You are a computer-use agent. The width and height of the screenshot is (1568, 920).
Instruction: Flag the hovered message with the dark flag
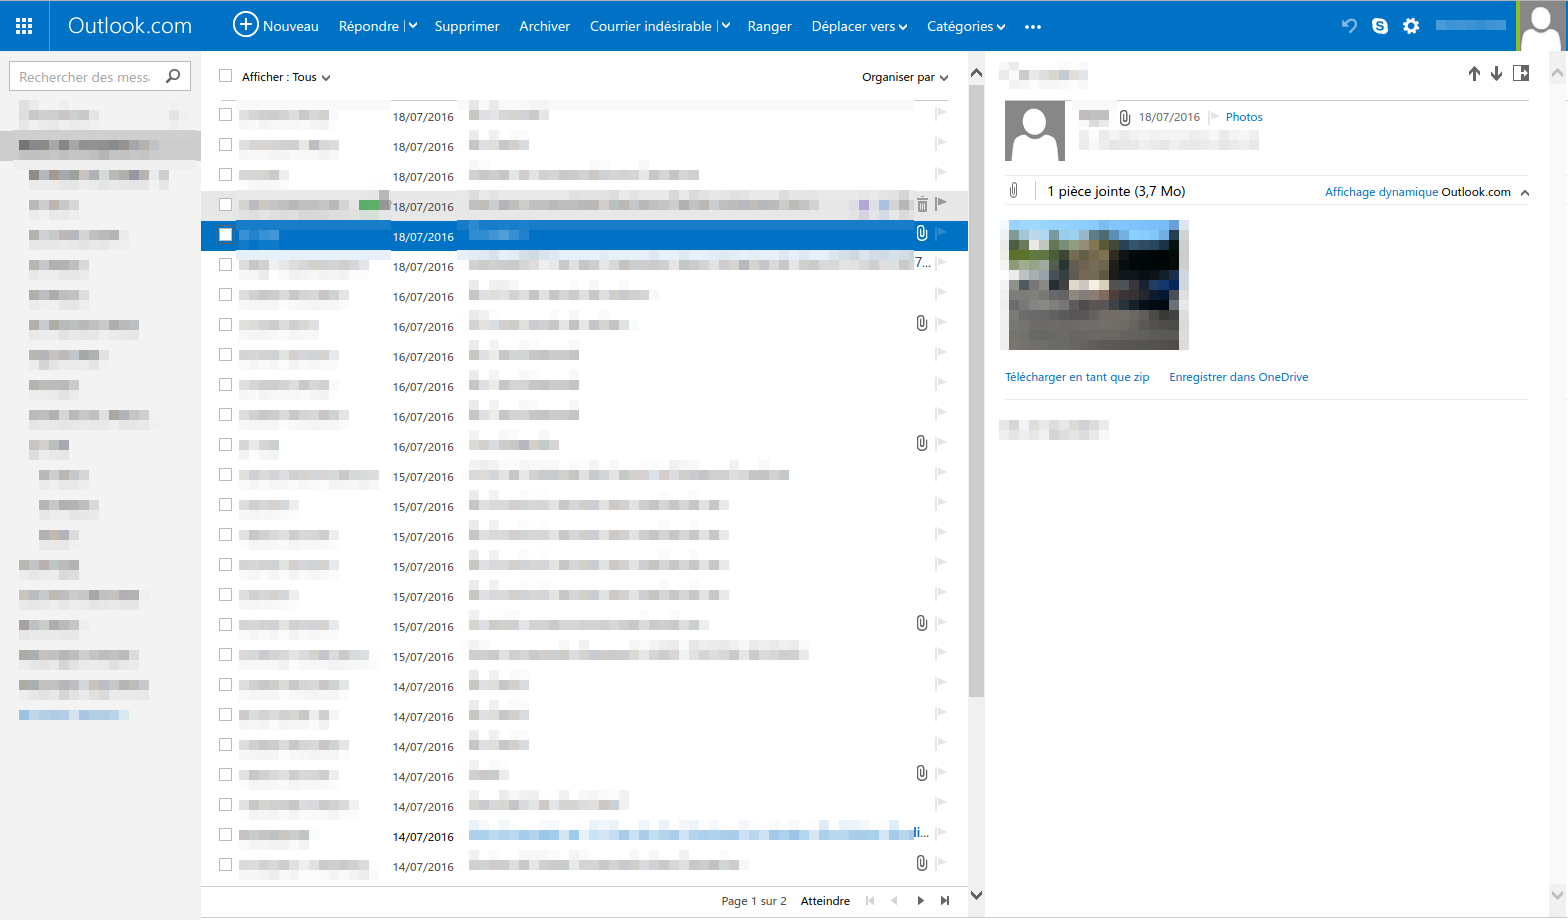tap(941, 203)
